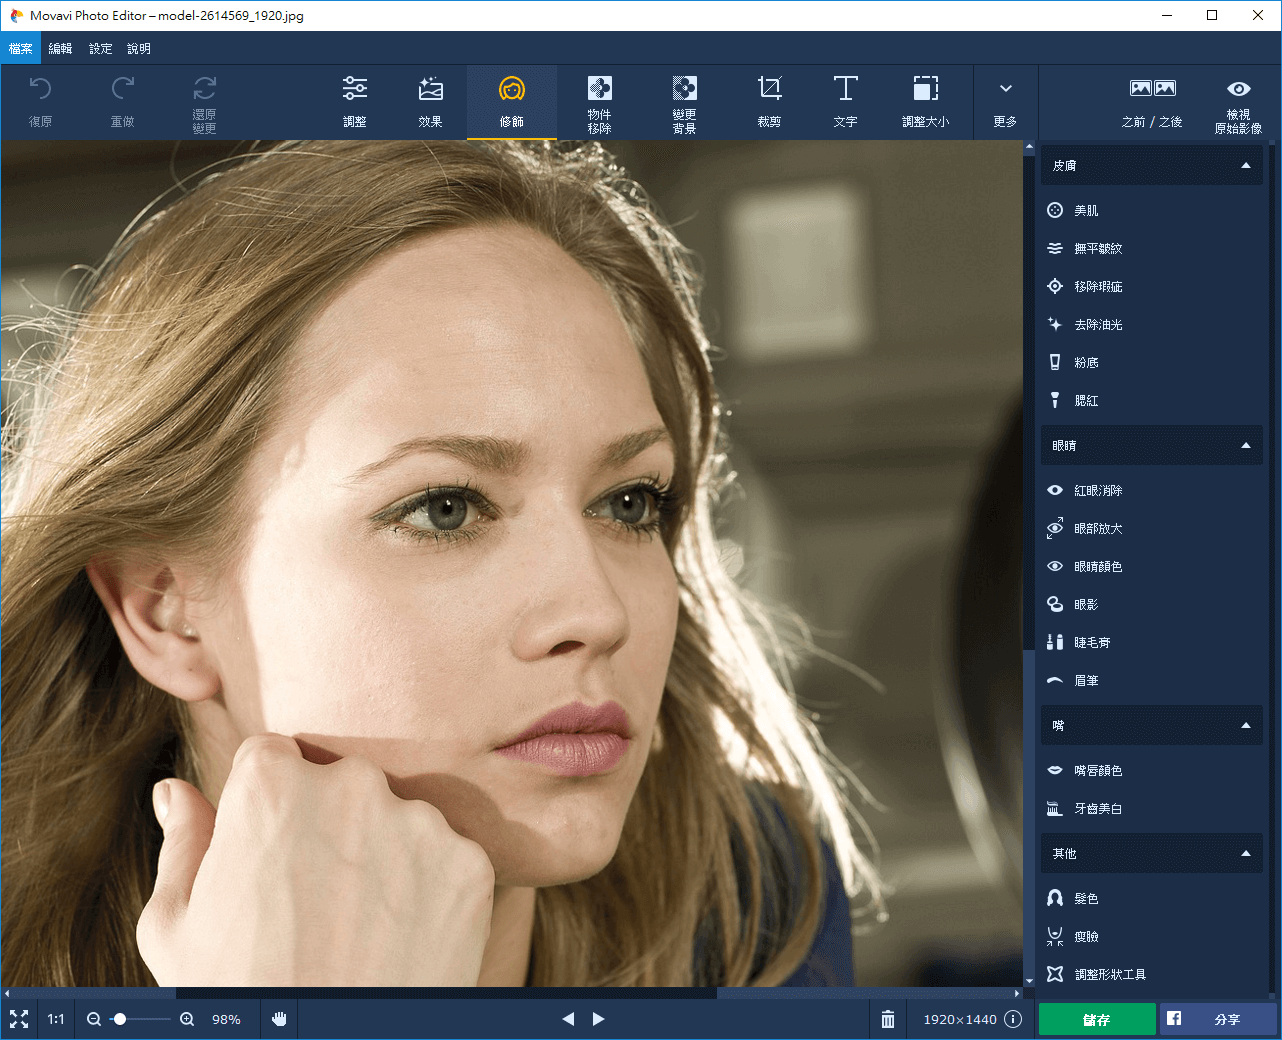Toggle 檢視原始影像 view original image
Viewport: 1282px width, 1040px height.
click(x=1238, y=102)
